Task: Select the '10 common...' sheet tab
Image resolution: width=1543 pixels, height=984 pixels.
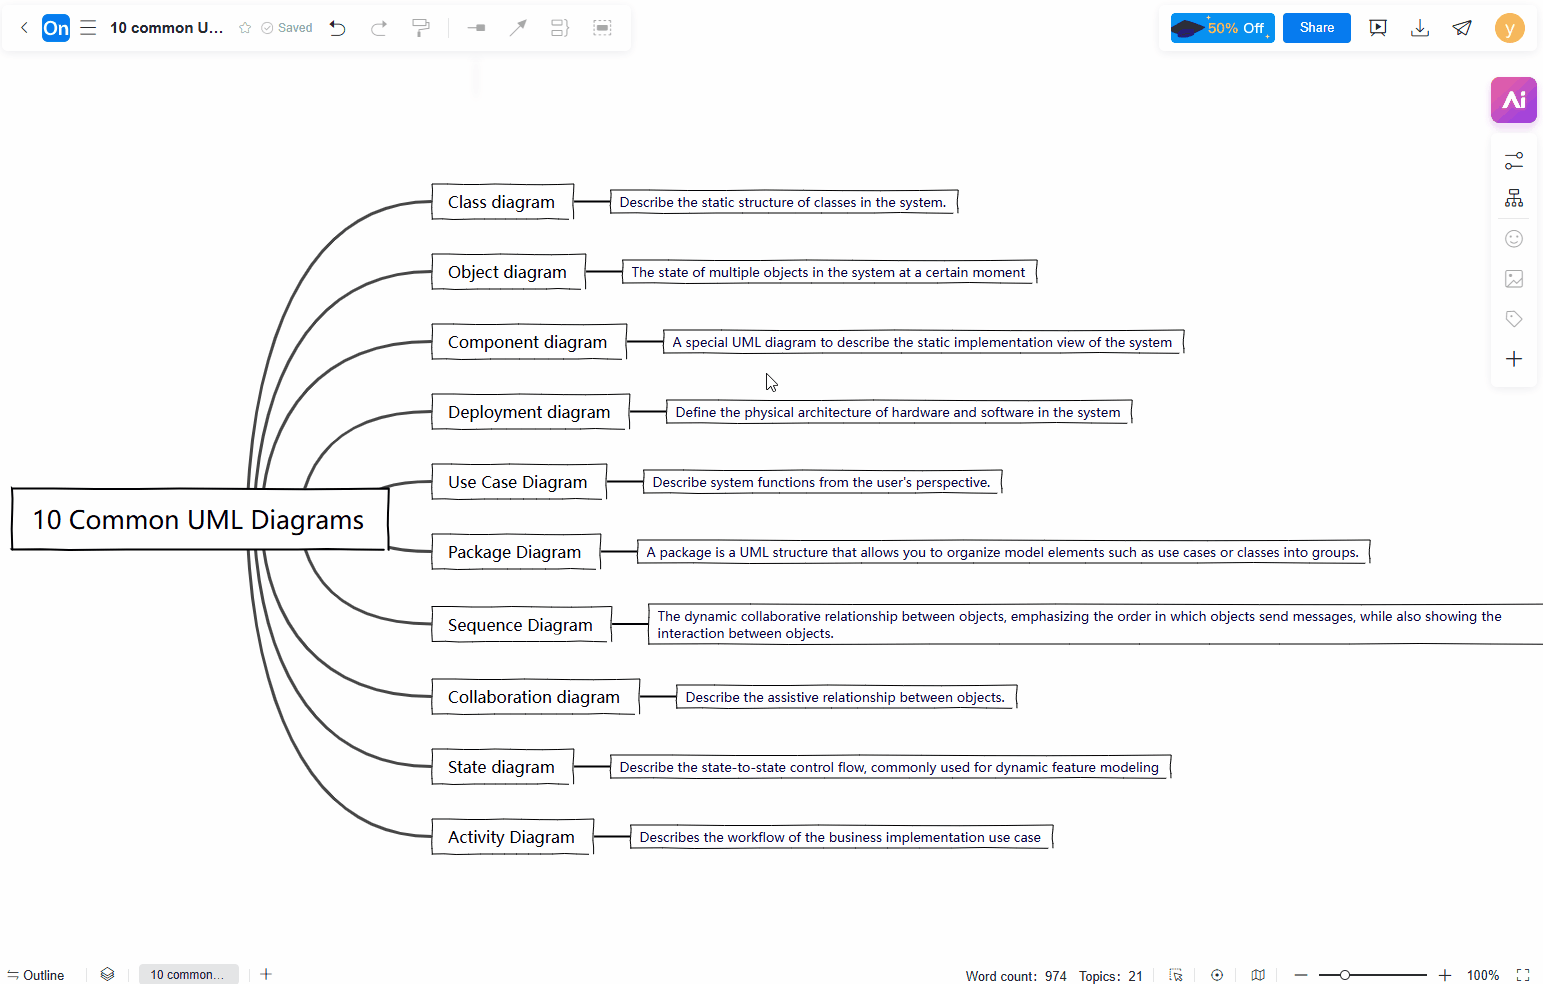Action: point(189,974)
